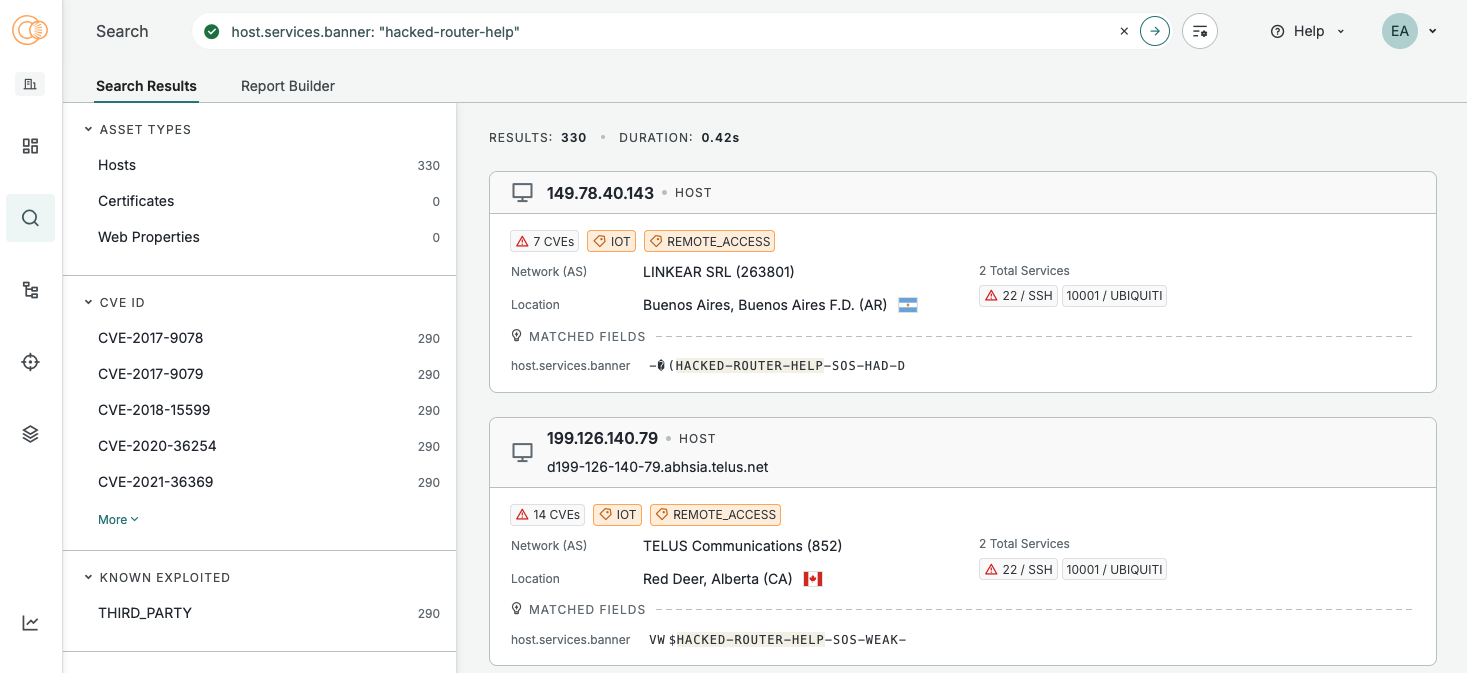The height and width of the screenshot is (673, 1467).
Task: Filter by CVE-2017-9078
Action: (x=150, y=338)
